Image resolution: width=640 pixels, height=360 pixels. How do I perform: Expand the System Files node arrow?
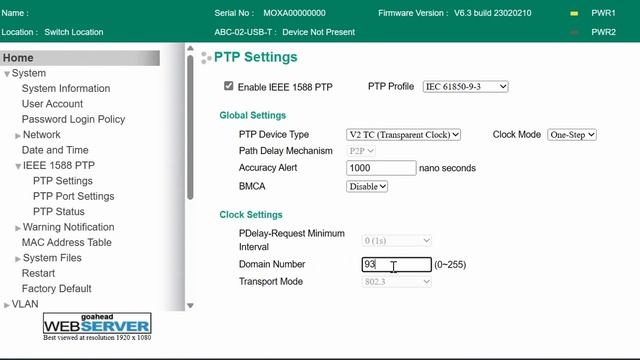tap(18, 259)
